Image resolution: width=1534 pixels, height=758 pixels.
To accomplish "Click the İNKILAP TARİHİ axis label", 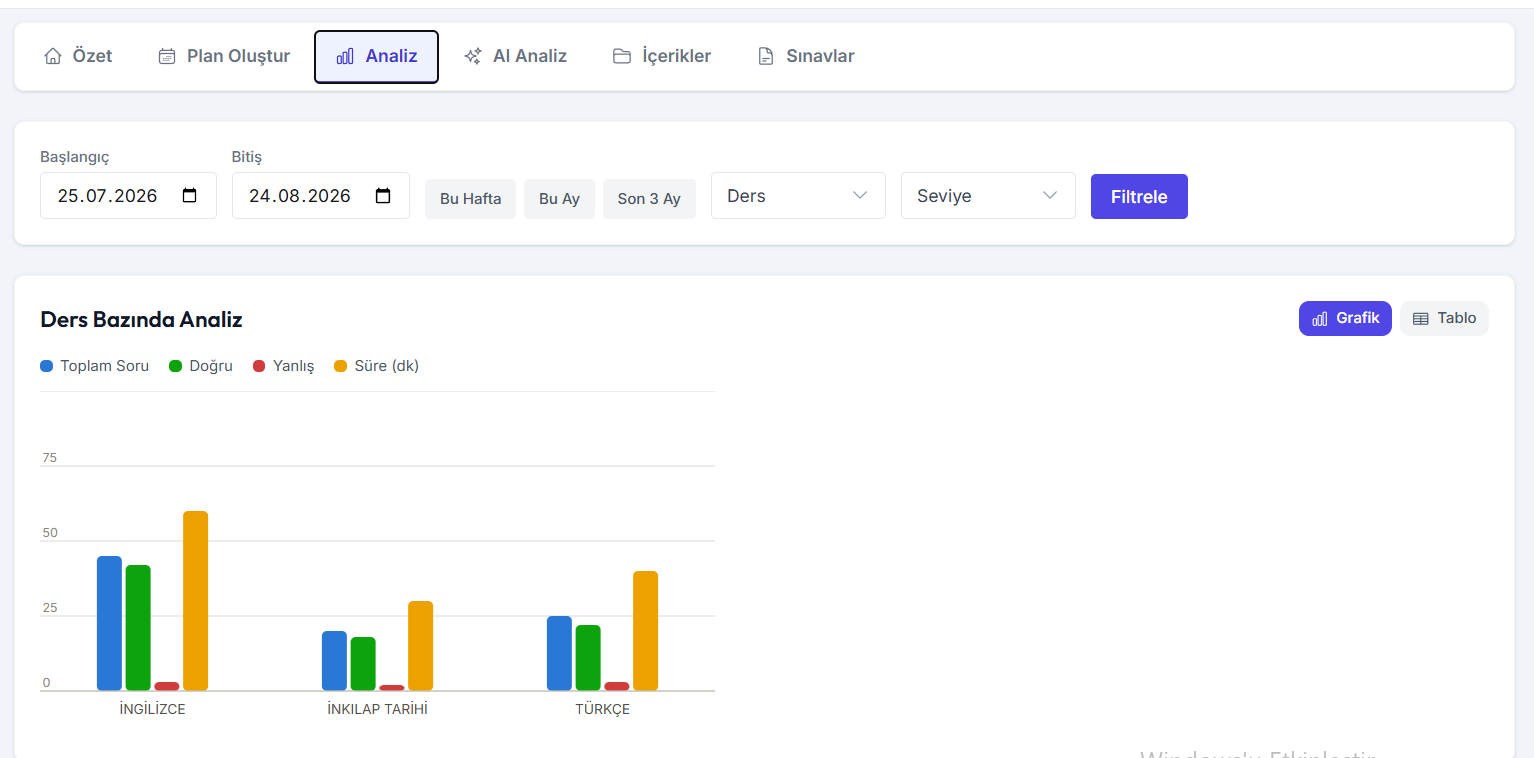I will (377, 709).
